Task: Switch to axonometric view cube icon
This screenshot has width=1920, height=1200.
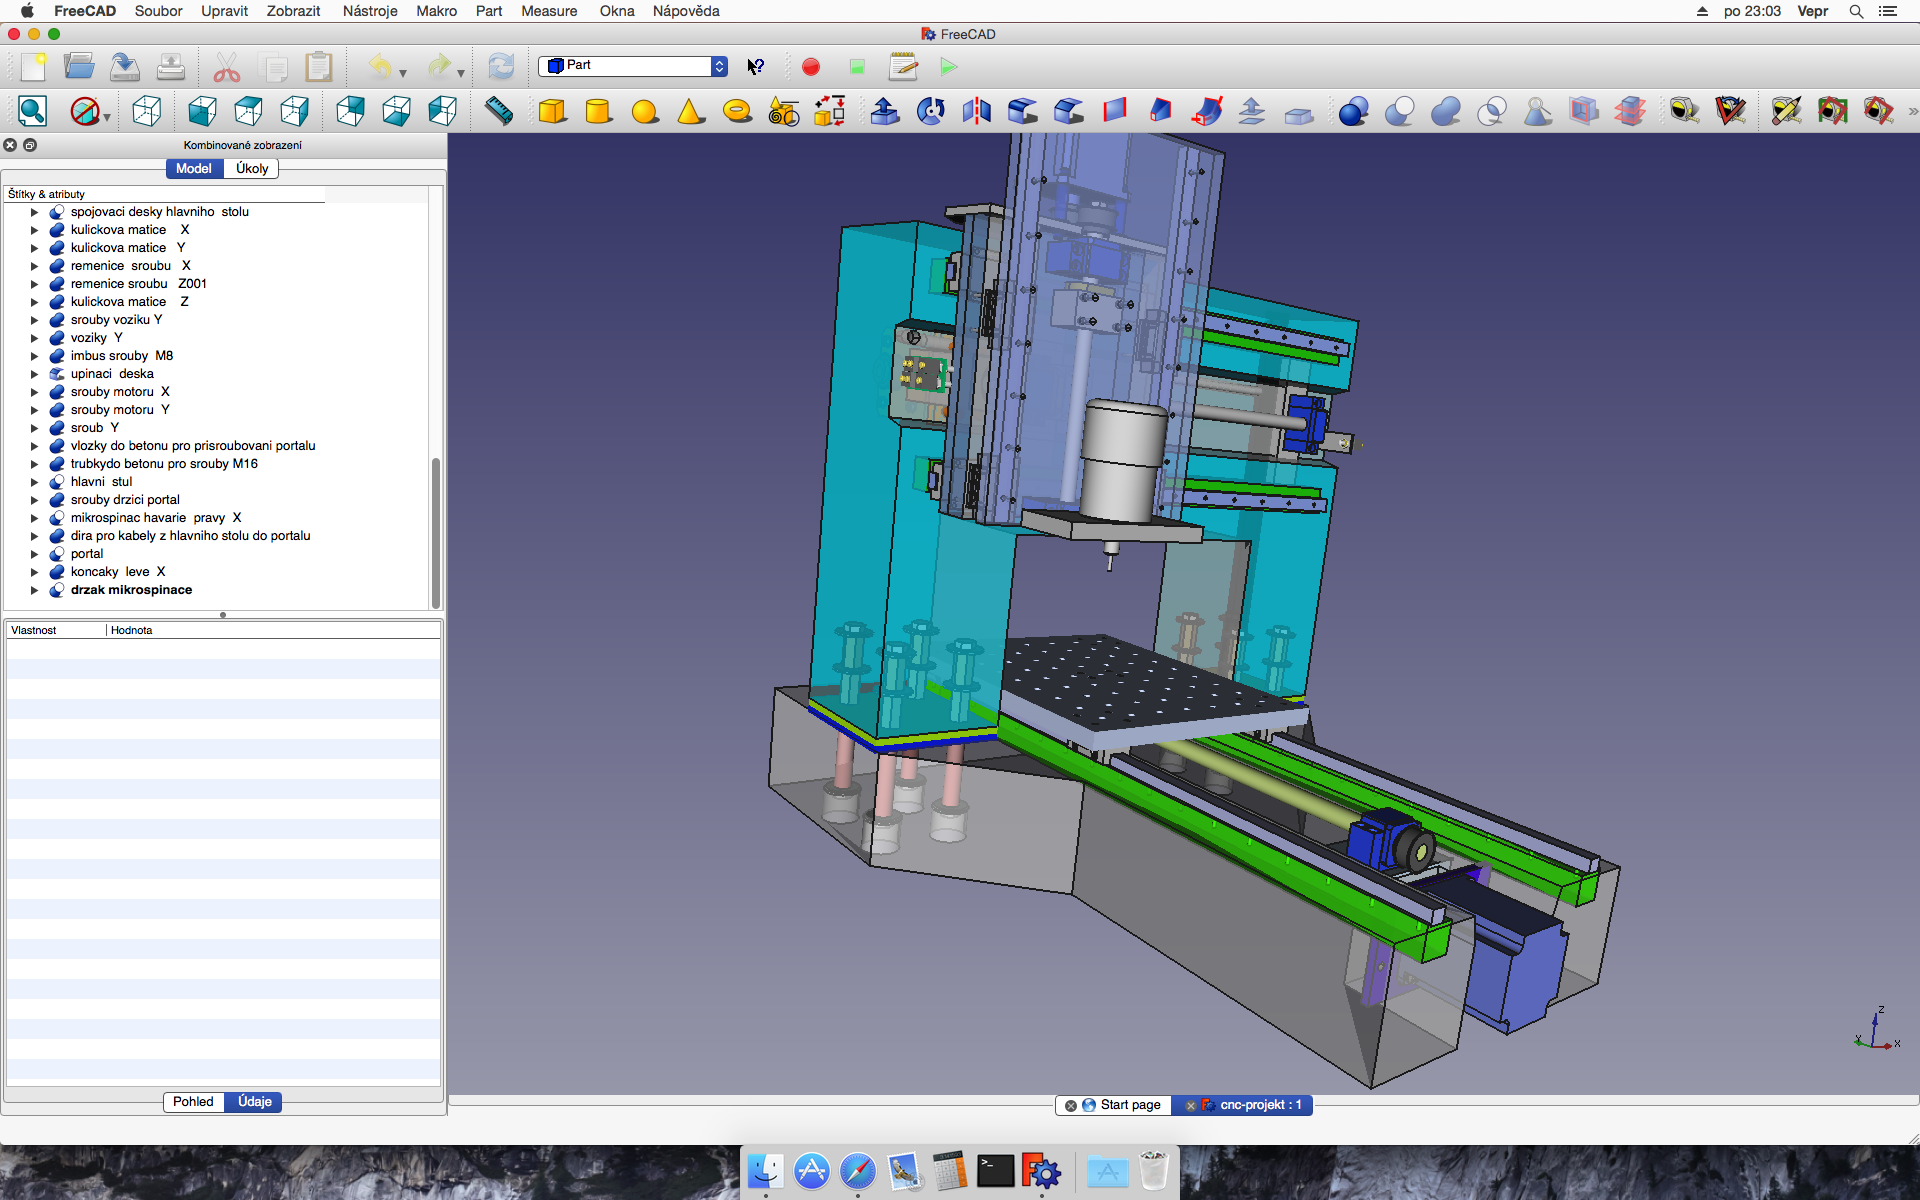Action: (147, 111)
